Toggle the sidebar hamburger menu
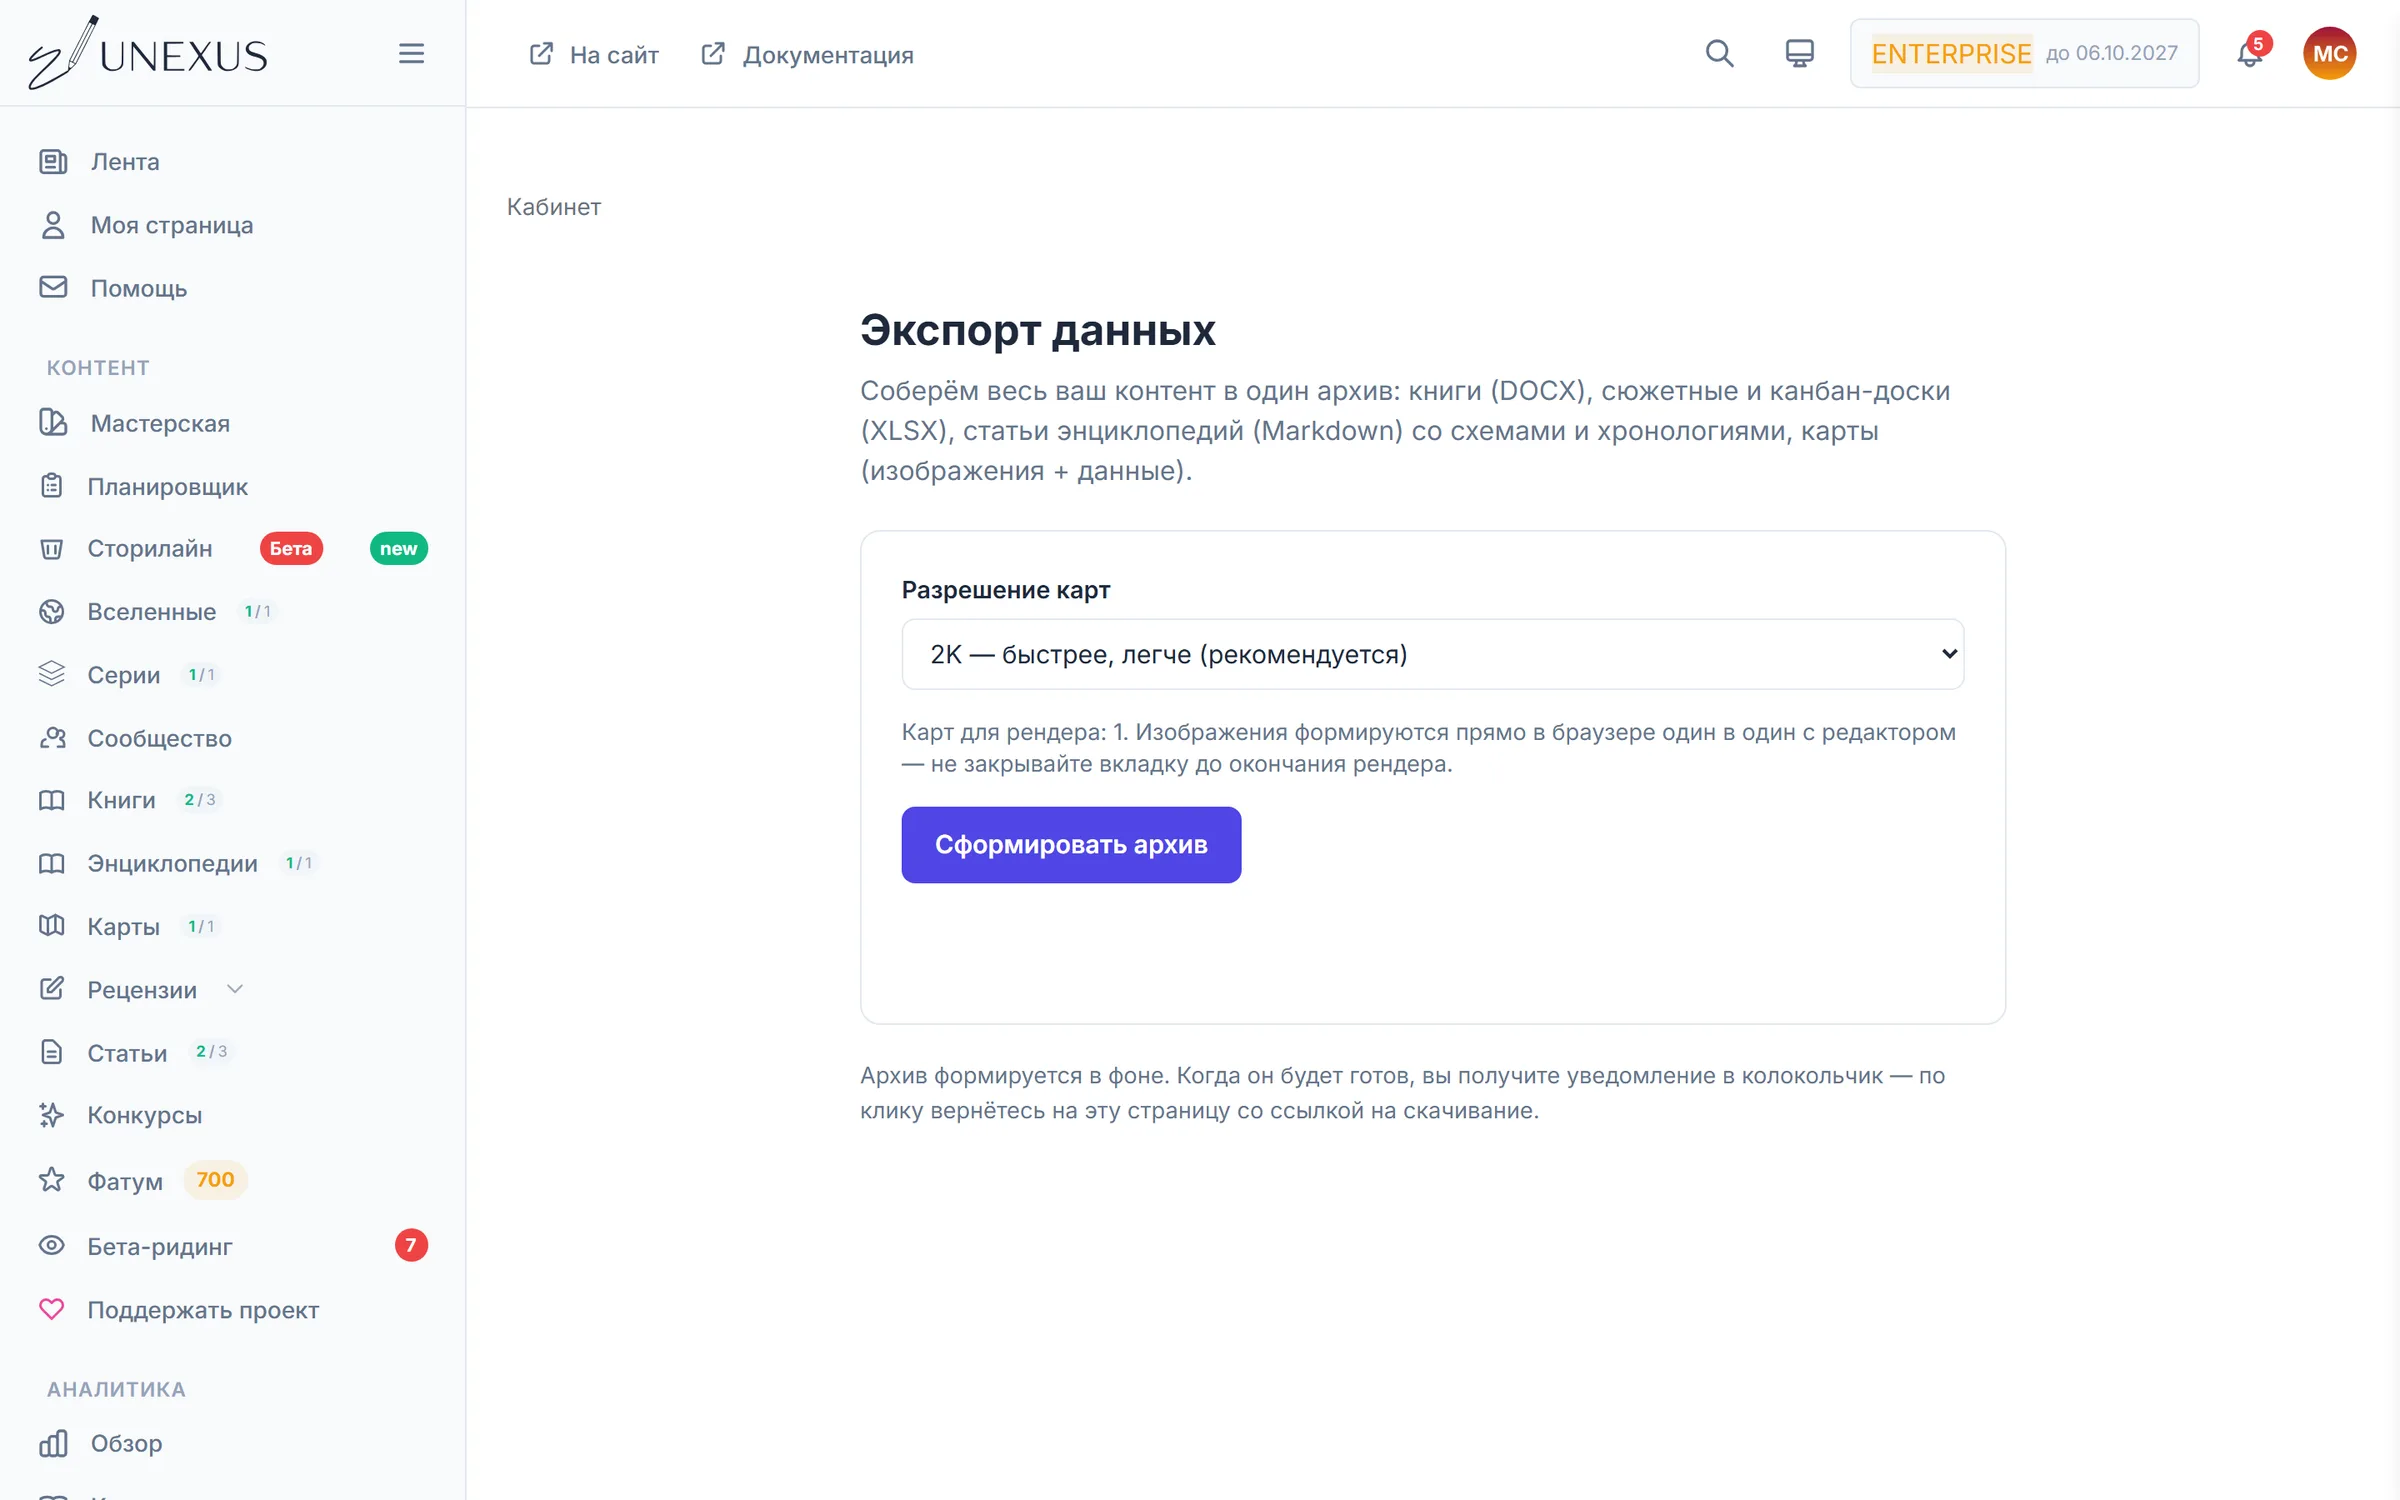The image size is (2400, 1500). (411, 54)
